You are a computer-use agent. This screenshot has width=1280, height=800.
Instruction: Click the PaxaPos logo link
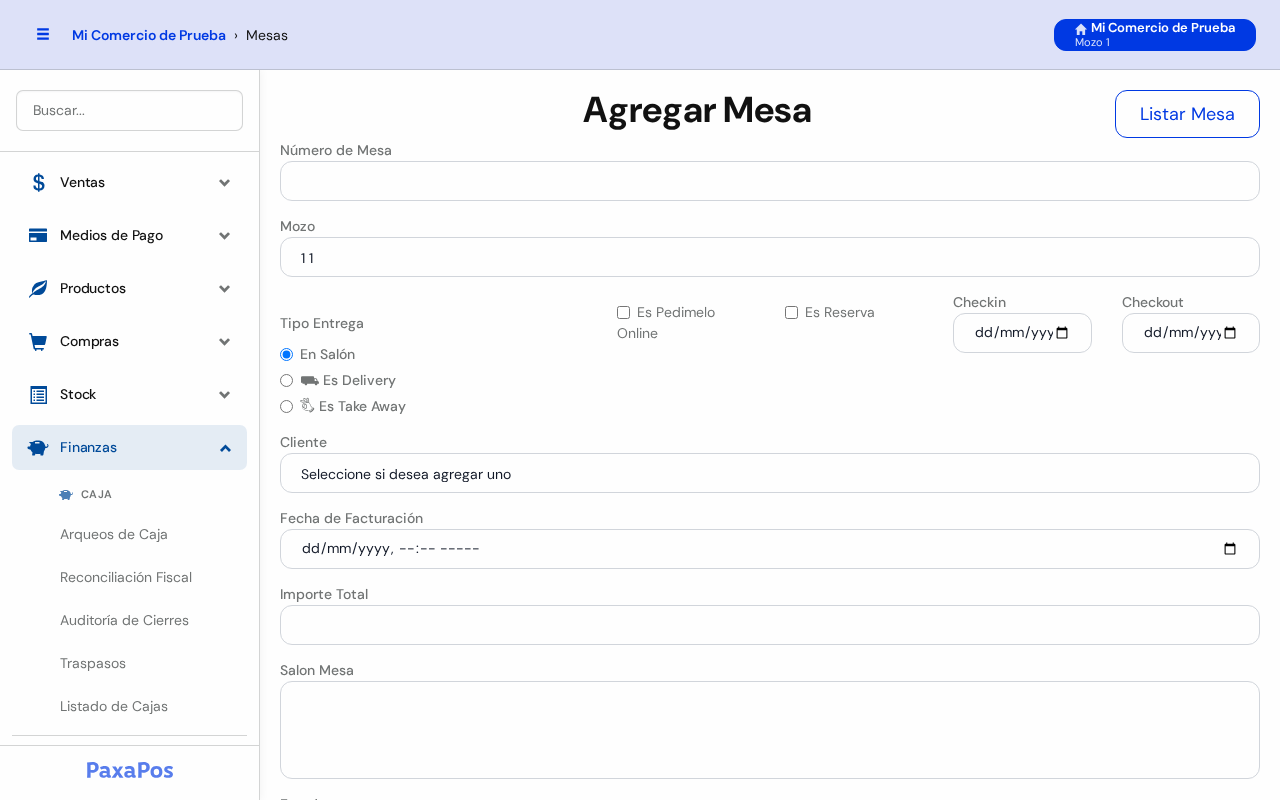130,770
